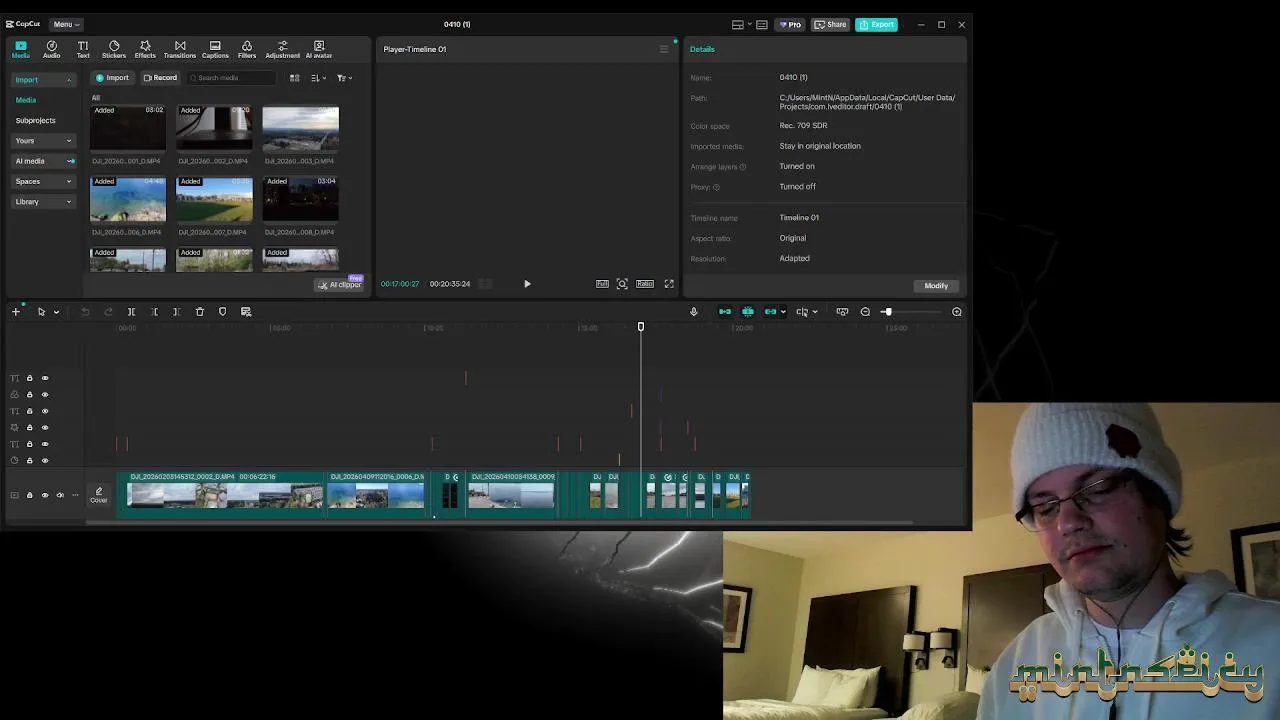This screenshot has width=1280, height=720.
Task: Expand the Yours section
Action: point(69,141)
